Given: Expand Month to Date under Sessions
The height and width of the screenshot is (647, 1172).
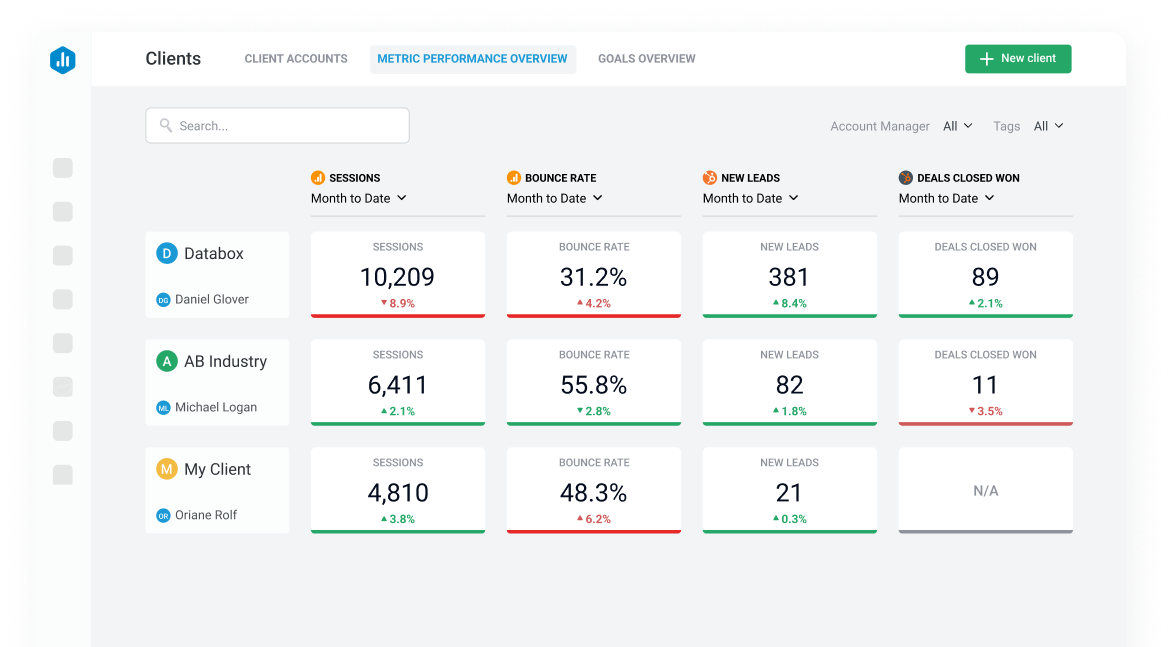Looking at the screenshot, I should tap(358, 198).
